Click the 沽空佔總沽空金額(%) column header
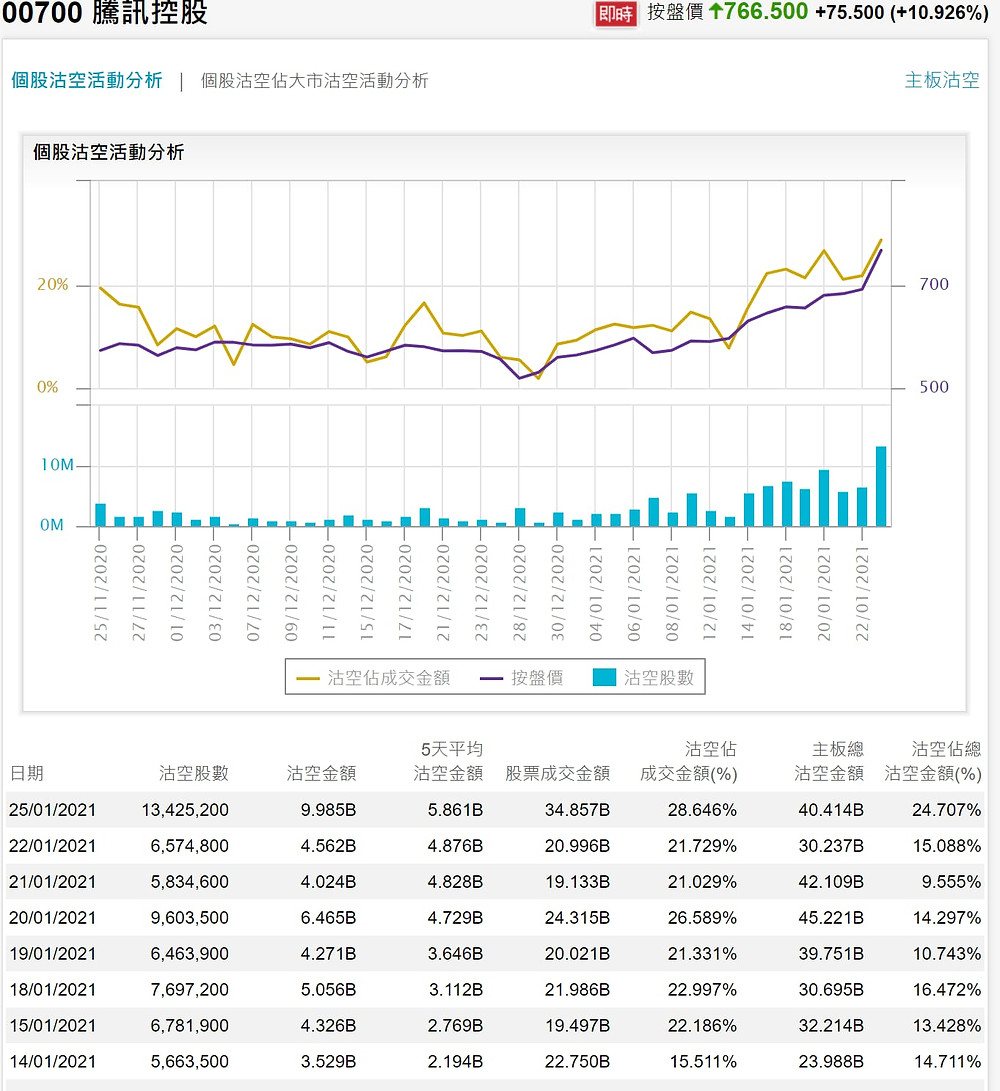Image resolution: width=1000 pixels, height=1091 pixels. [933, 761]
